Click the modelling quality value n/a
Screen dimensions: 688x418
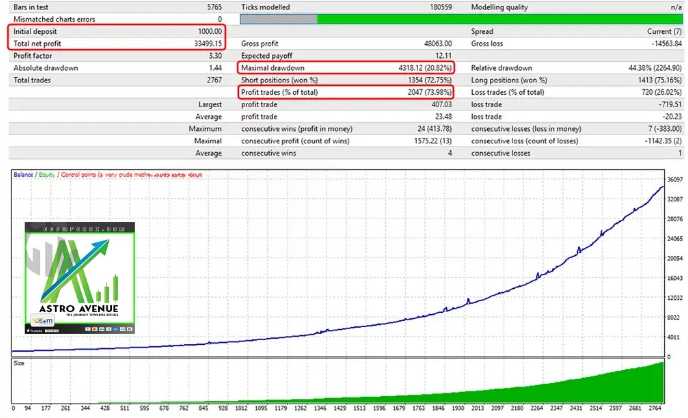pos(676,7)
